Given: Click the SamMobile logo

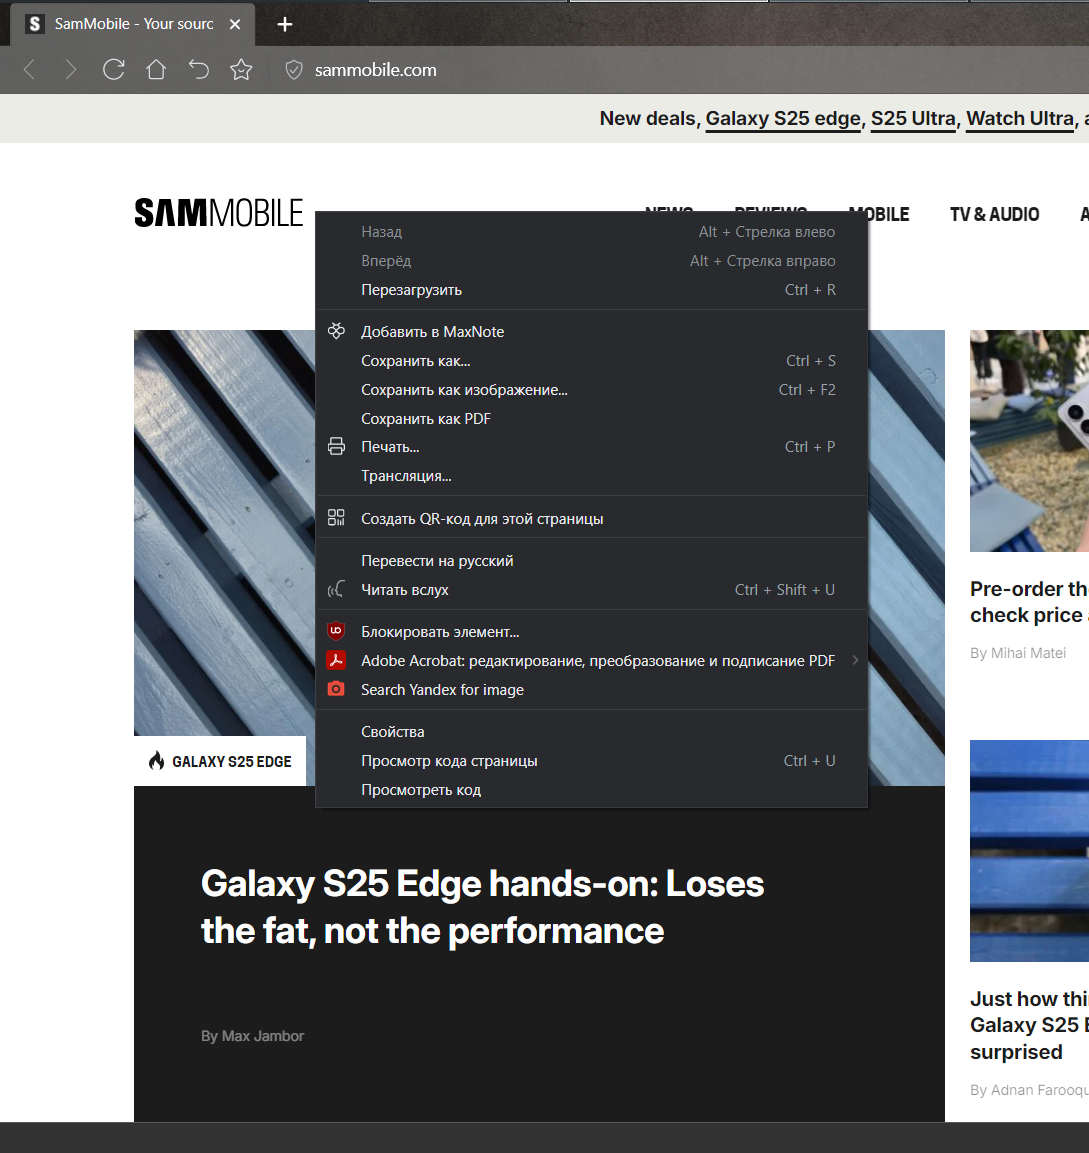Looking at the screenshot, I should pyautogui.click(x=218, y=213).
